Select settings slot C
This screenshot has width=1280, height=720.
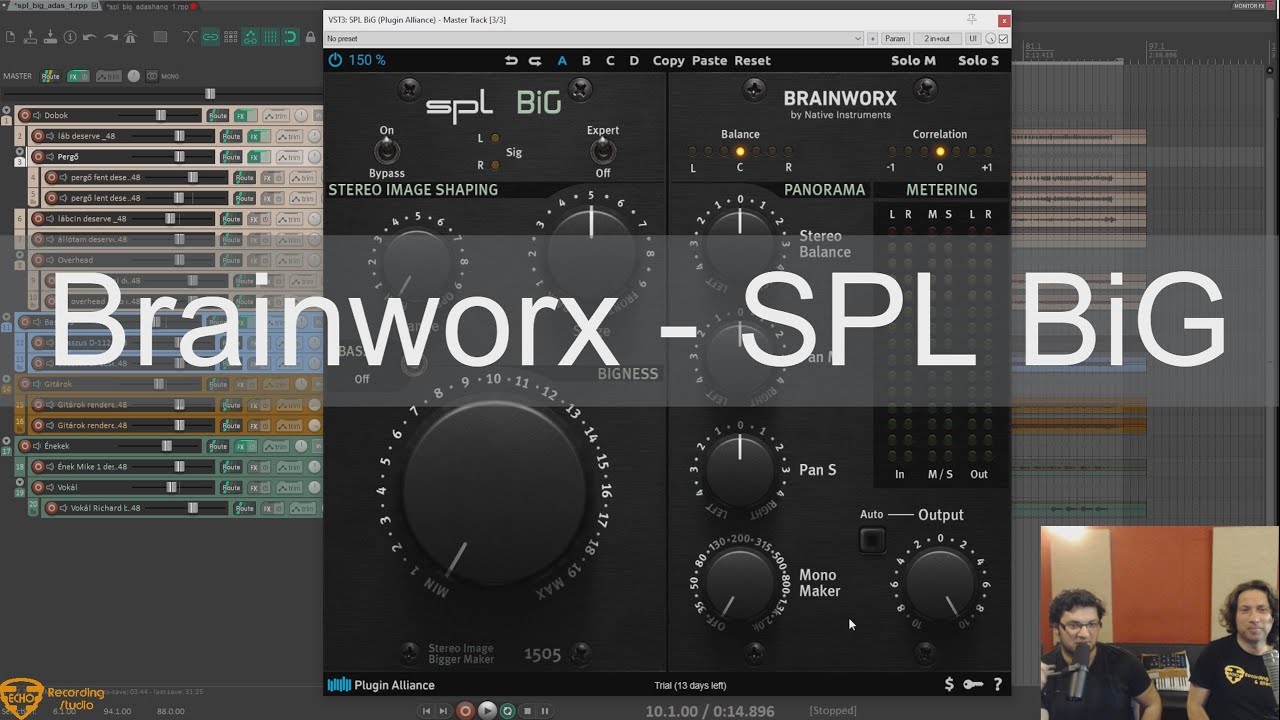coord(610,60)
